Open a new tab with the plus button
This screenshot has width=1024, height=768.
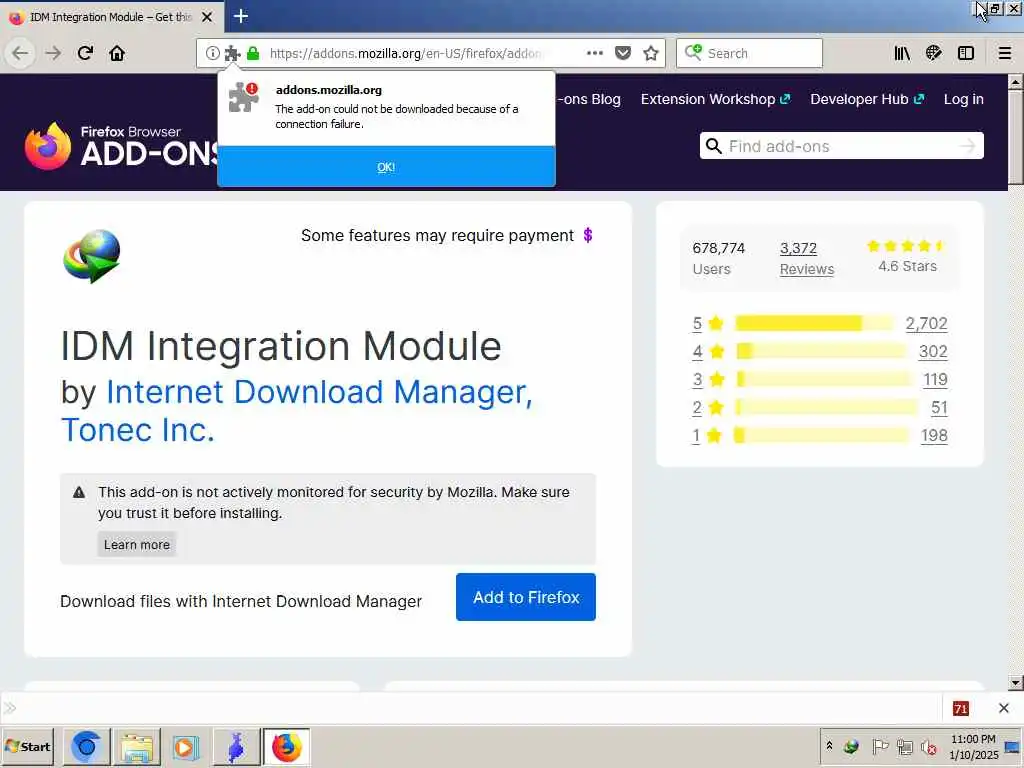[x=240, y=16]
